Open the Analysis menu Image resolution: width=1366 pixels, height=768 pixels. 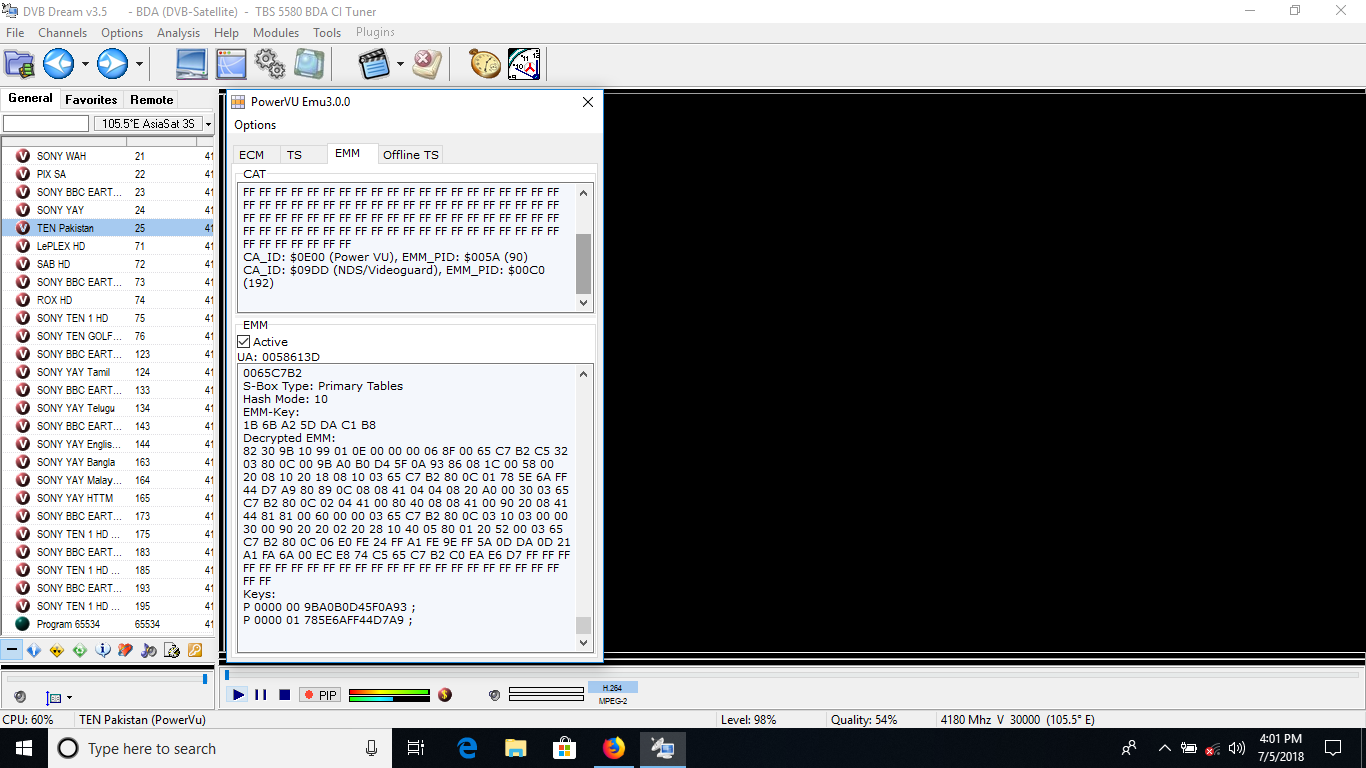[x=179, y=33]
